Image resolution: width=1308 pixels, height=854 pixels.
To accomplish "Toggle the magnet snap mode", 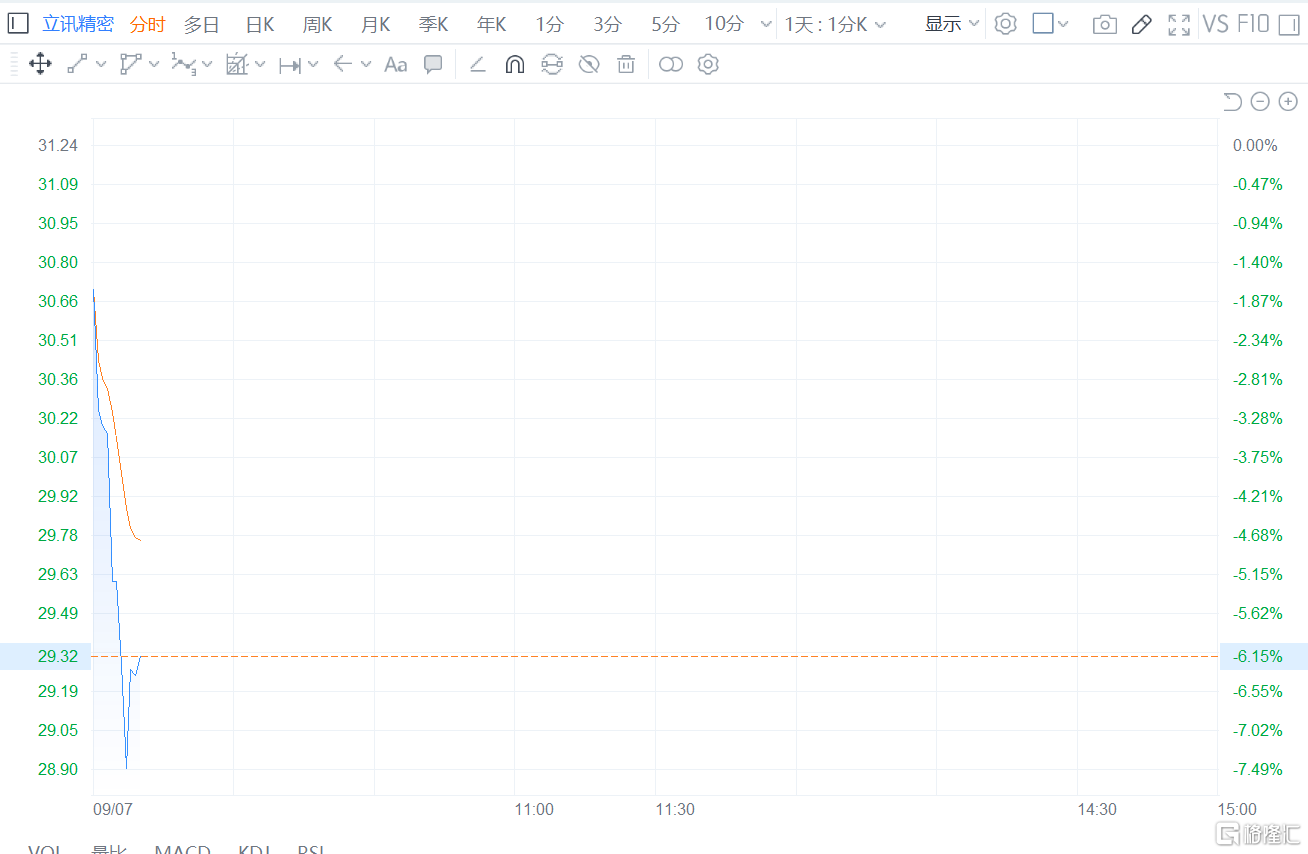I will (x=514, y=65).
